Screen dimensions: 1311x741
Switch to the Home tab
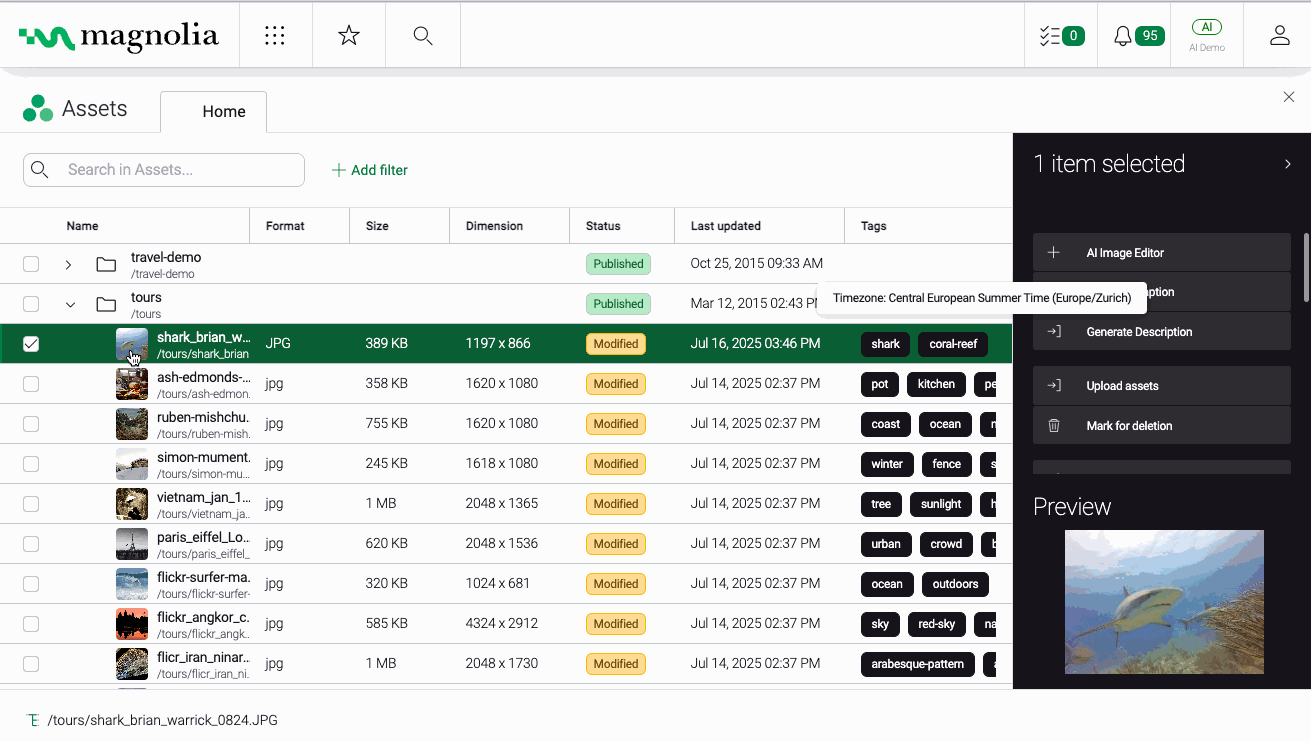tap(223, 112)
